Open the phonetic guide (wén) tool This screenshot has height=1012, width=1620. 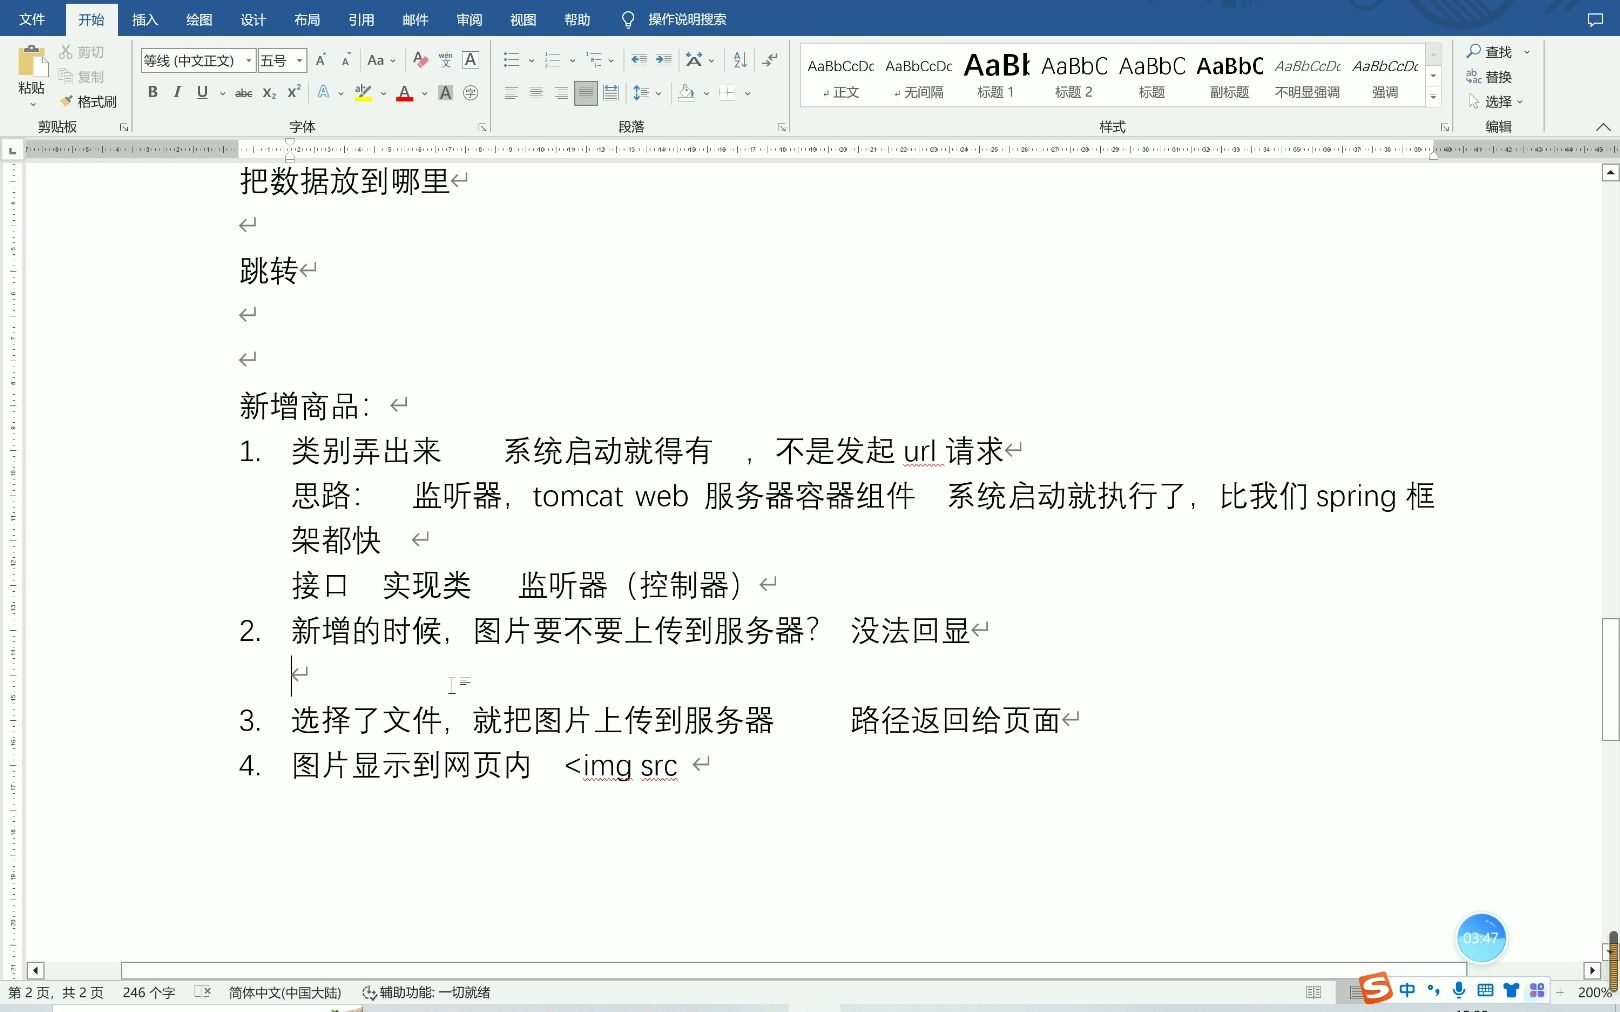pyautogui.click(x=445, y=60)
